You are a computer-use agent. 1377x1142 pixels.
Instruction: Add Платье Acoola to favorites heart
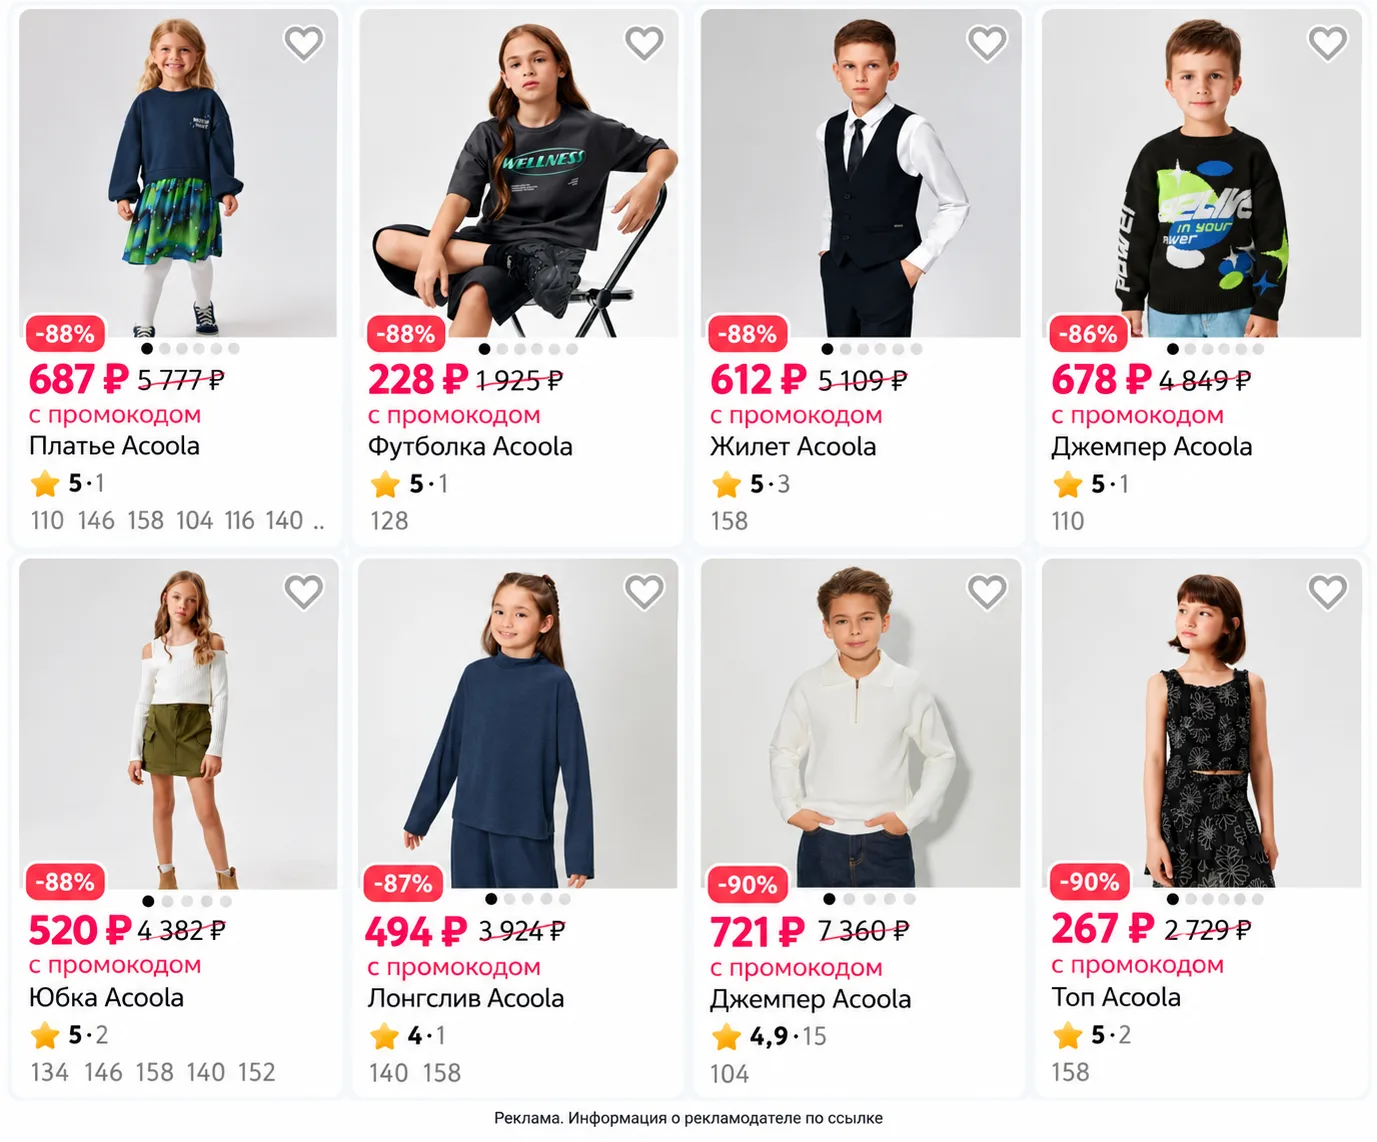pyautogui.click(x=304, y=43)
